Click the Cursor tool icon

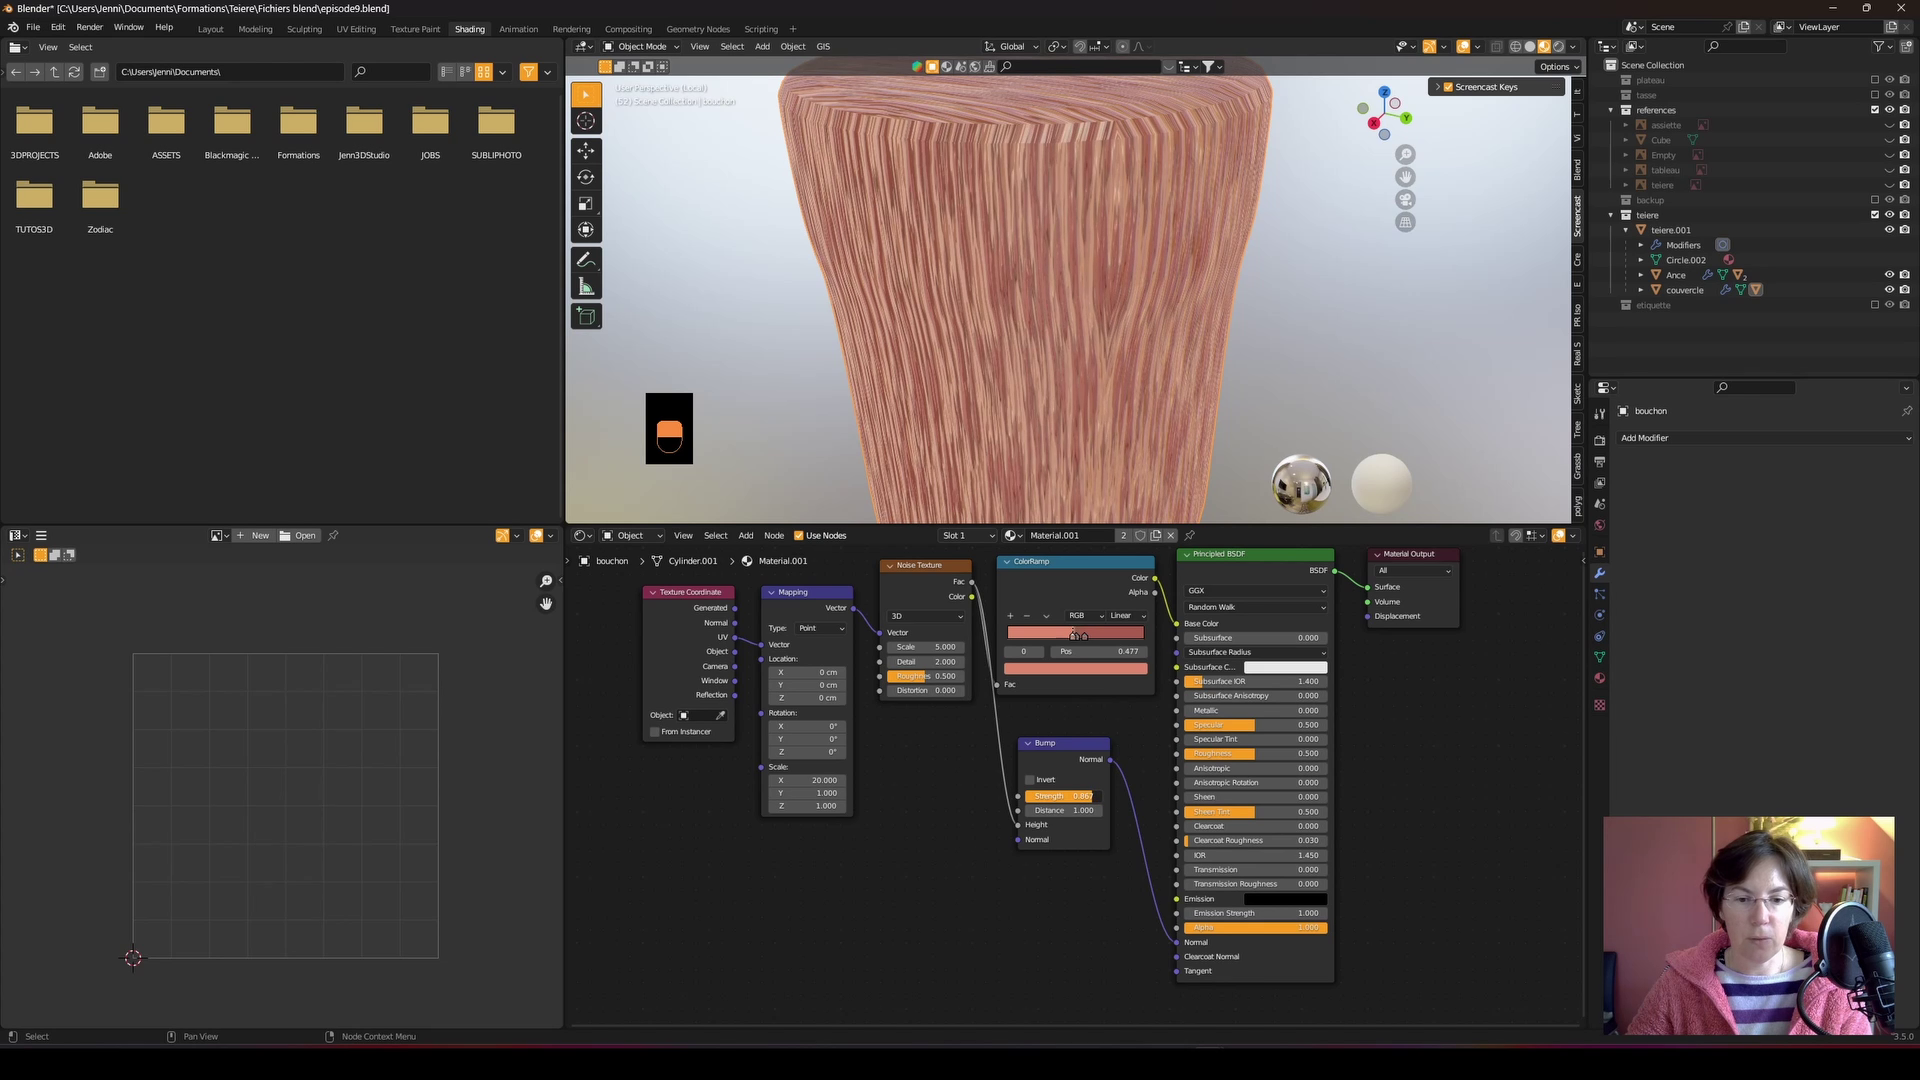point(586,121)
